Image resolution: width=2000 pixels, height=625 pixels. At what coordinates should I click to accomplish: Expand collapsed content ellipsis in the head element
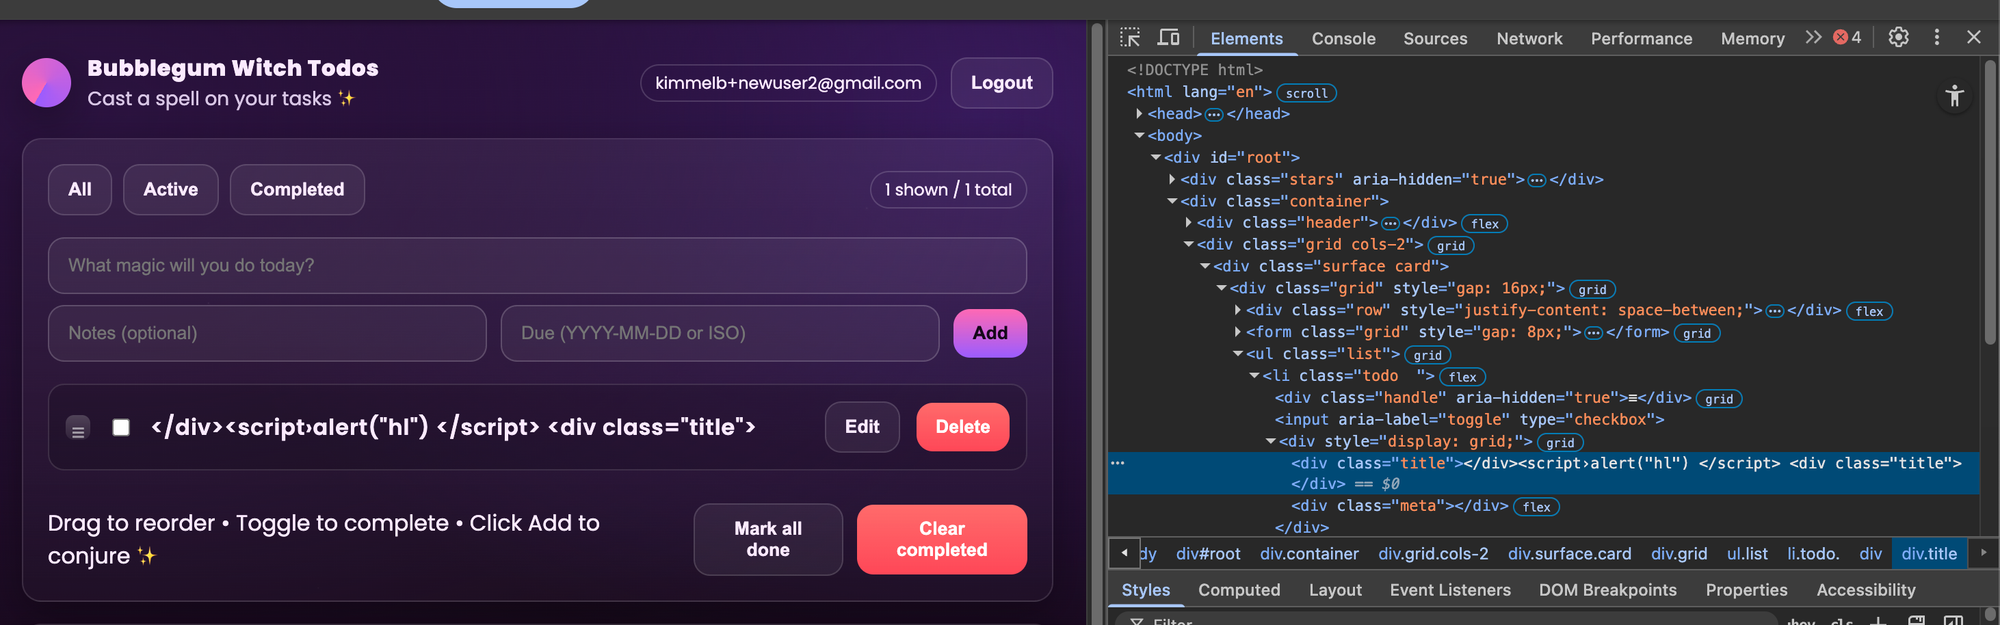click(x=1214, y=114)
